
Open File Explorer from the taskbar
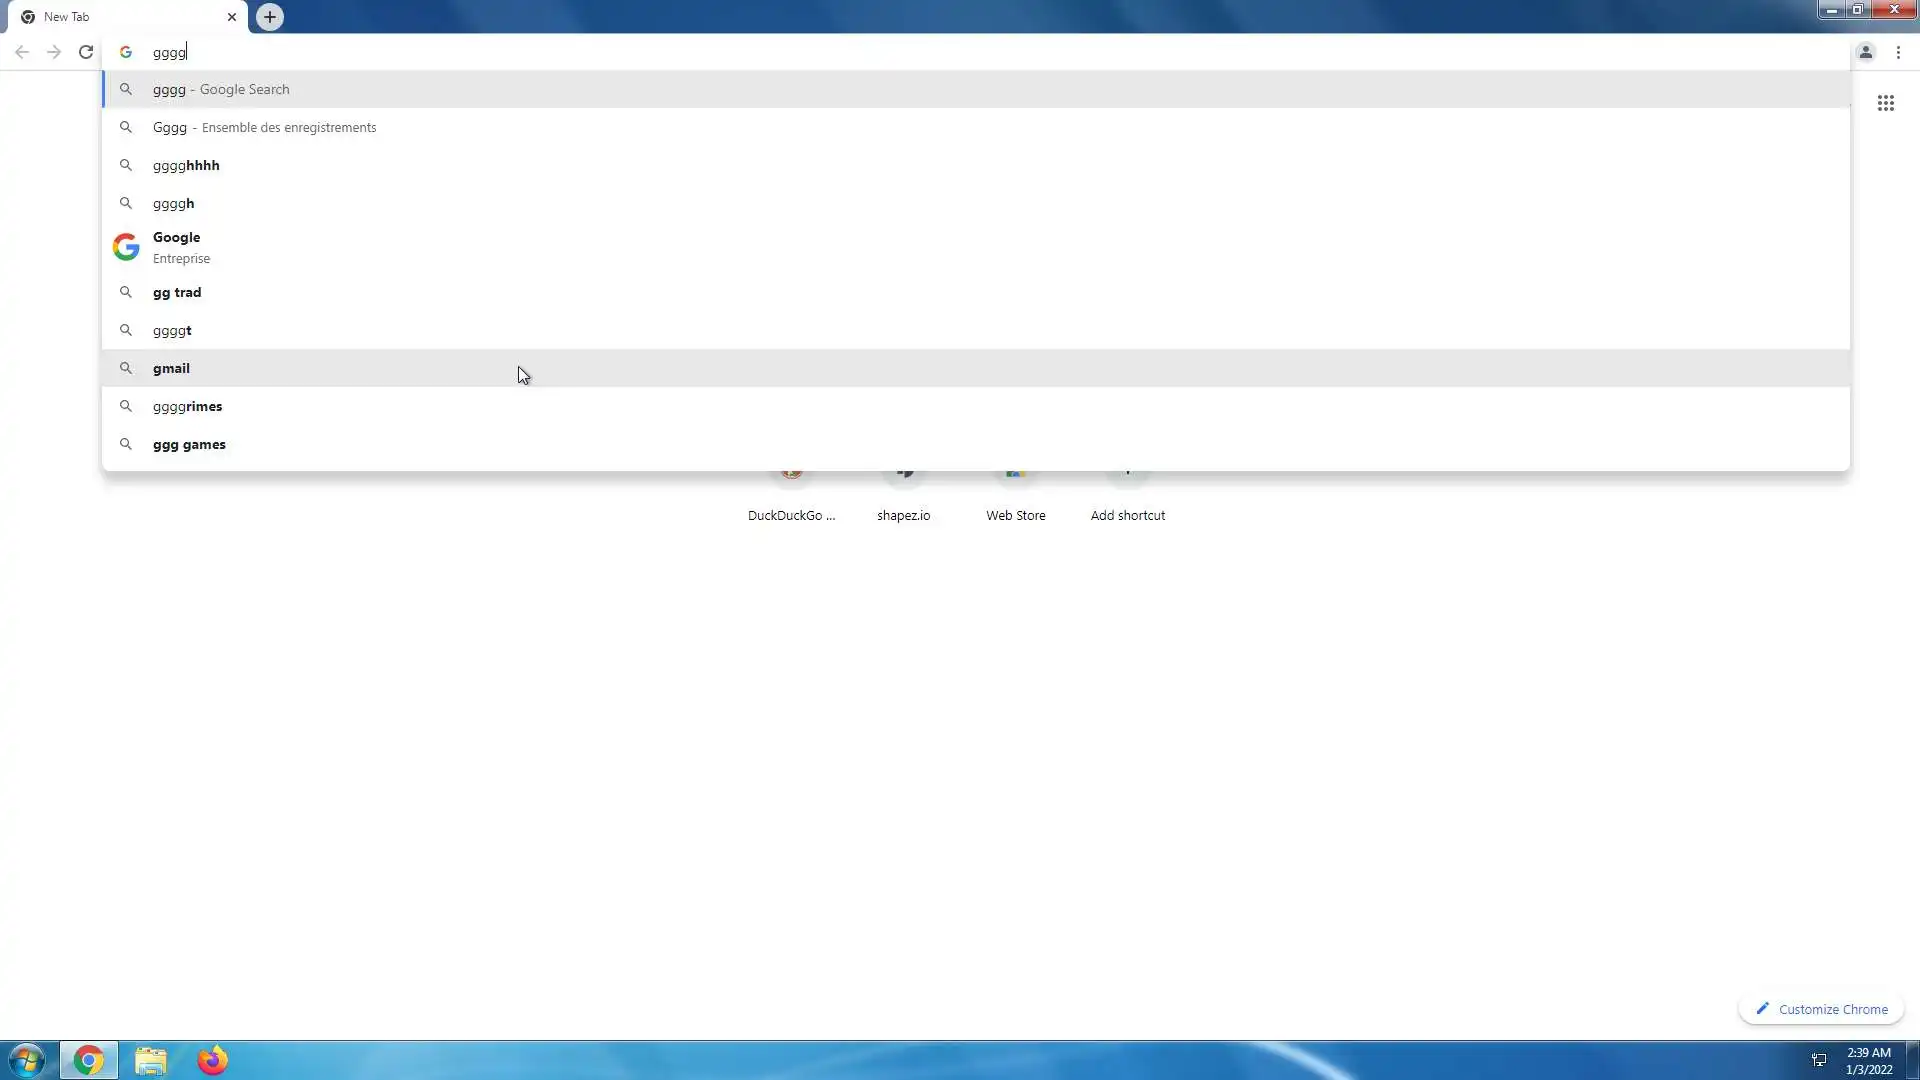click(x=150, y=1060)
